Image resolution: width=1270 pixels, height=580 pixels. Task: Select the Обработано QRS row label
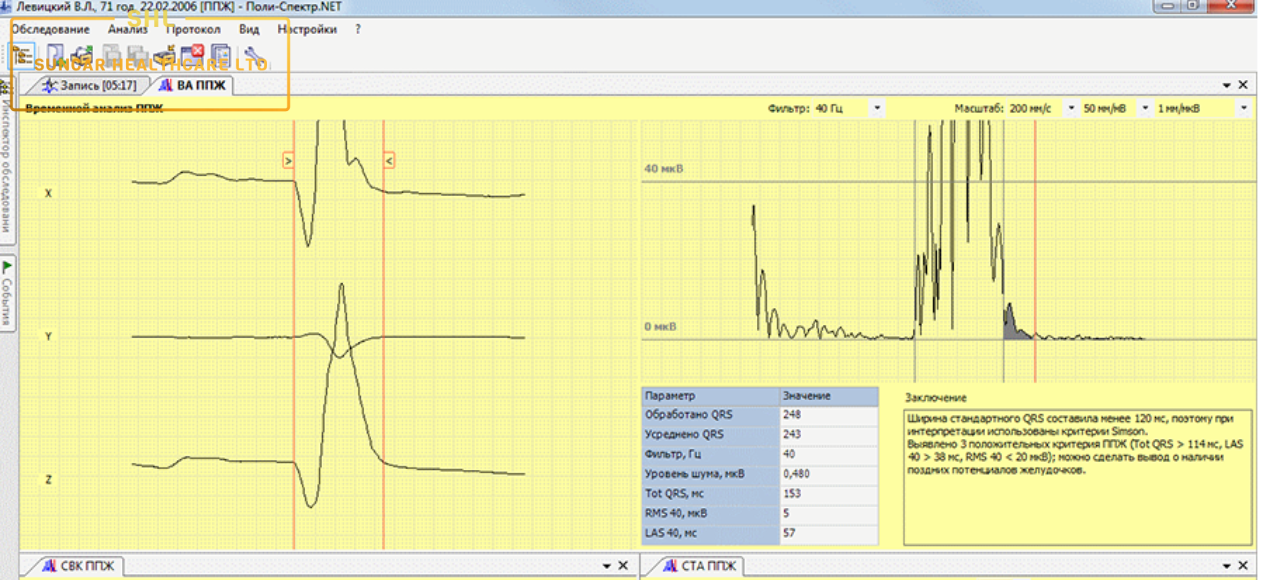(x=709, y=414)
